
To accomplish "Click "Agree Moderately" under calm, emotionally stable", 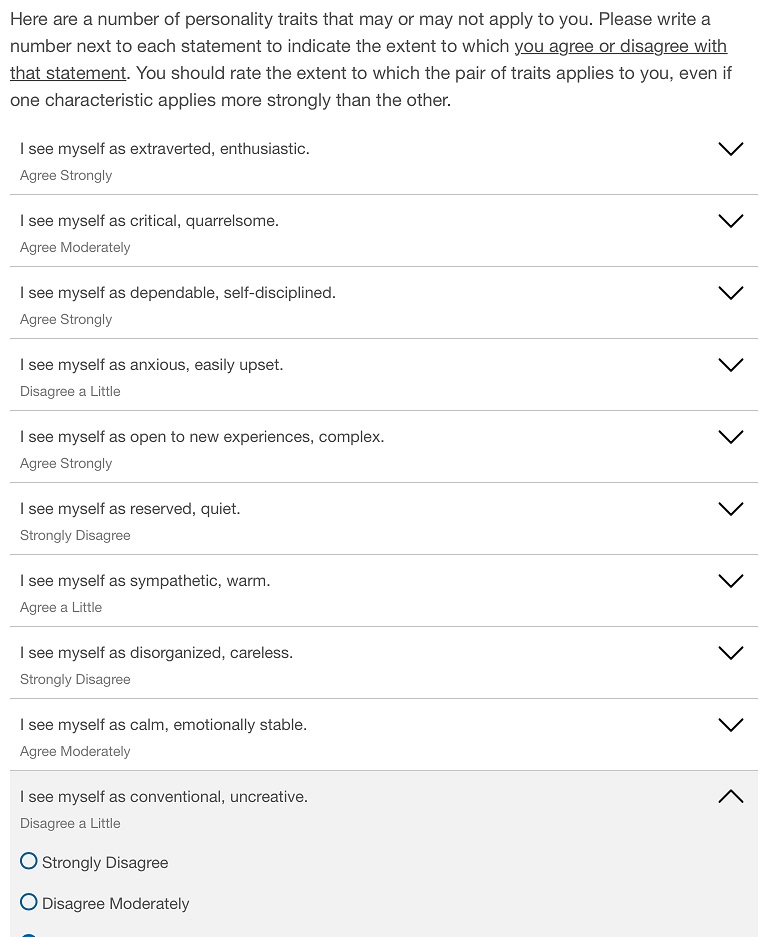I will (75, 752).
